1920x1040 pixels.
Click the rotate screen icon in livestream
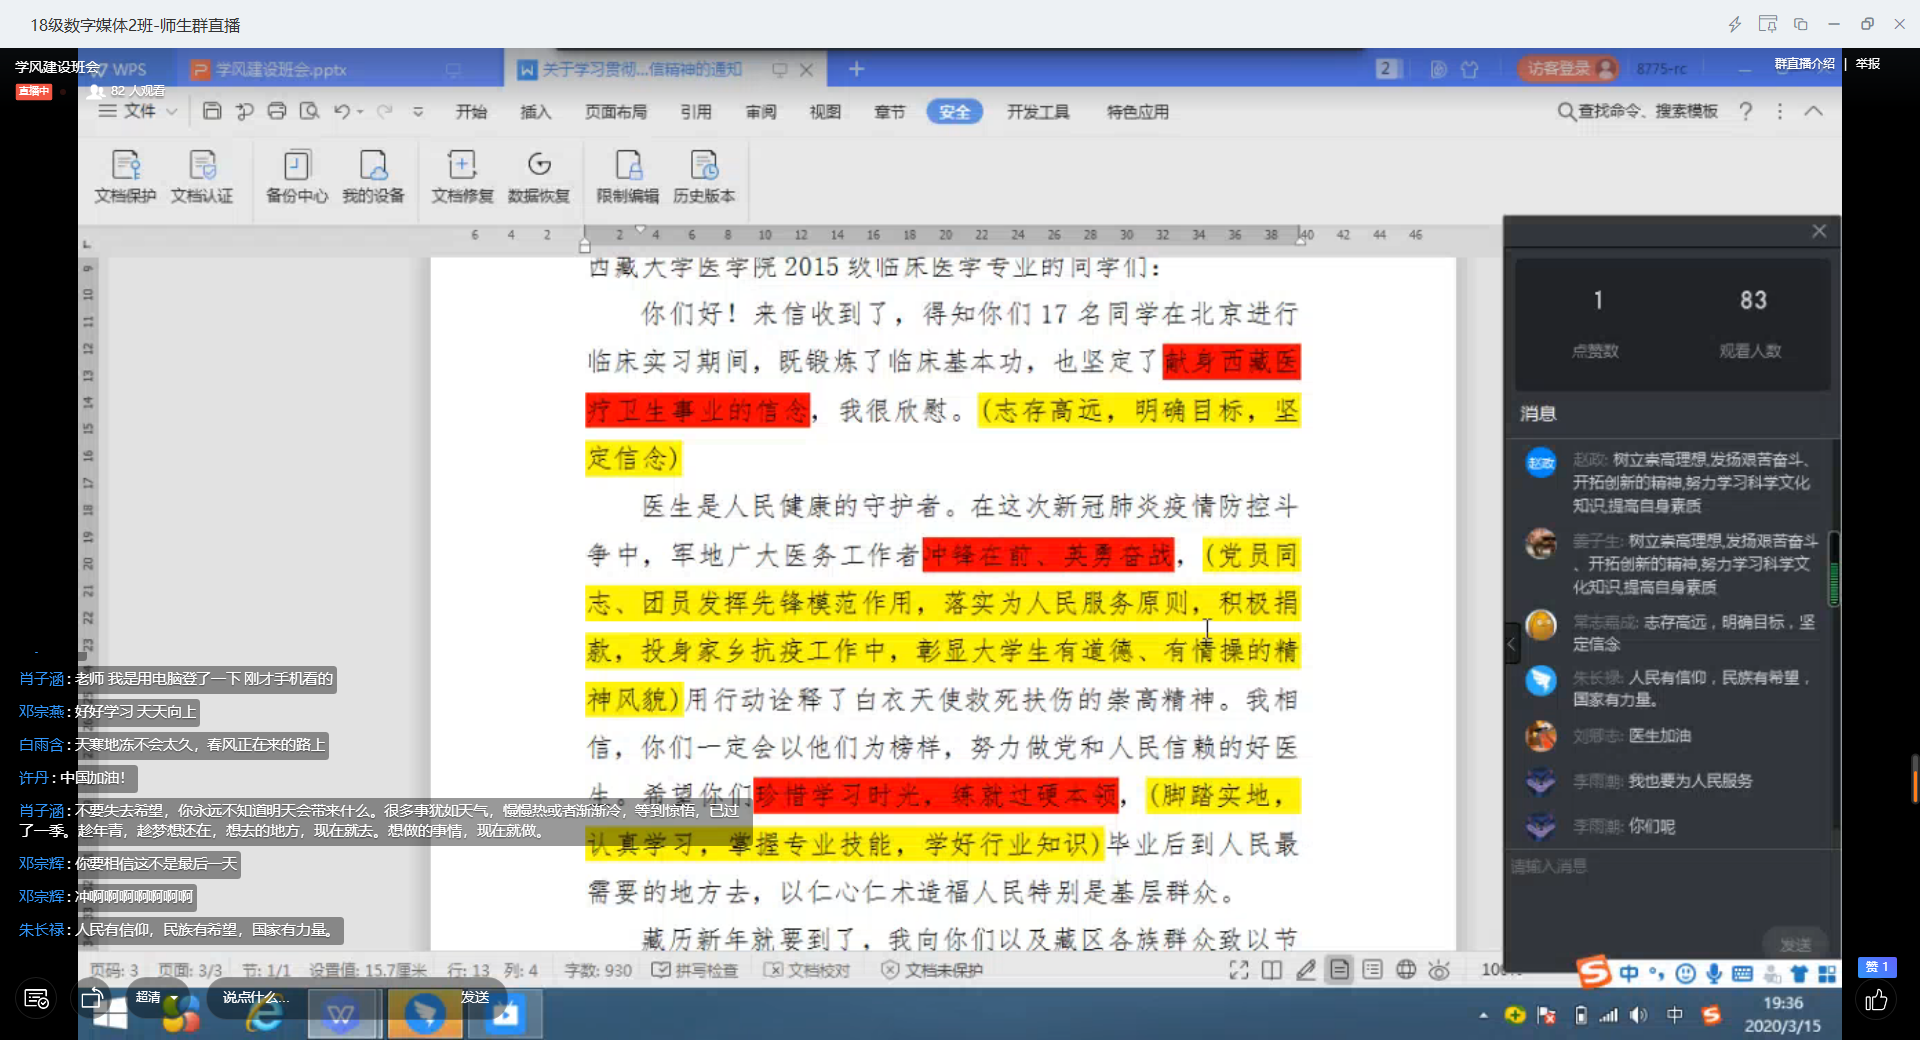point(92,998)
